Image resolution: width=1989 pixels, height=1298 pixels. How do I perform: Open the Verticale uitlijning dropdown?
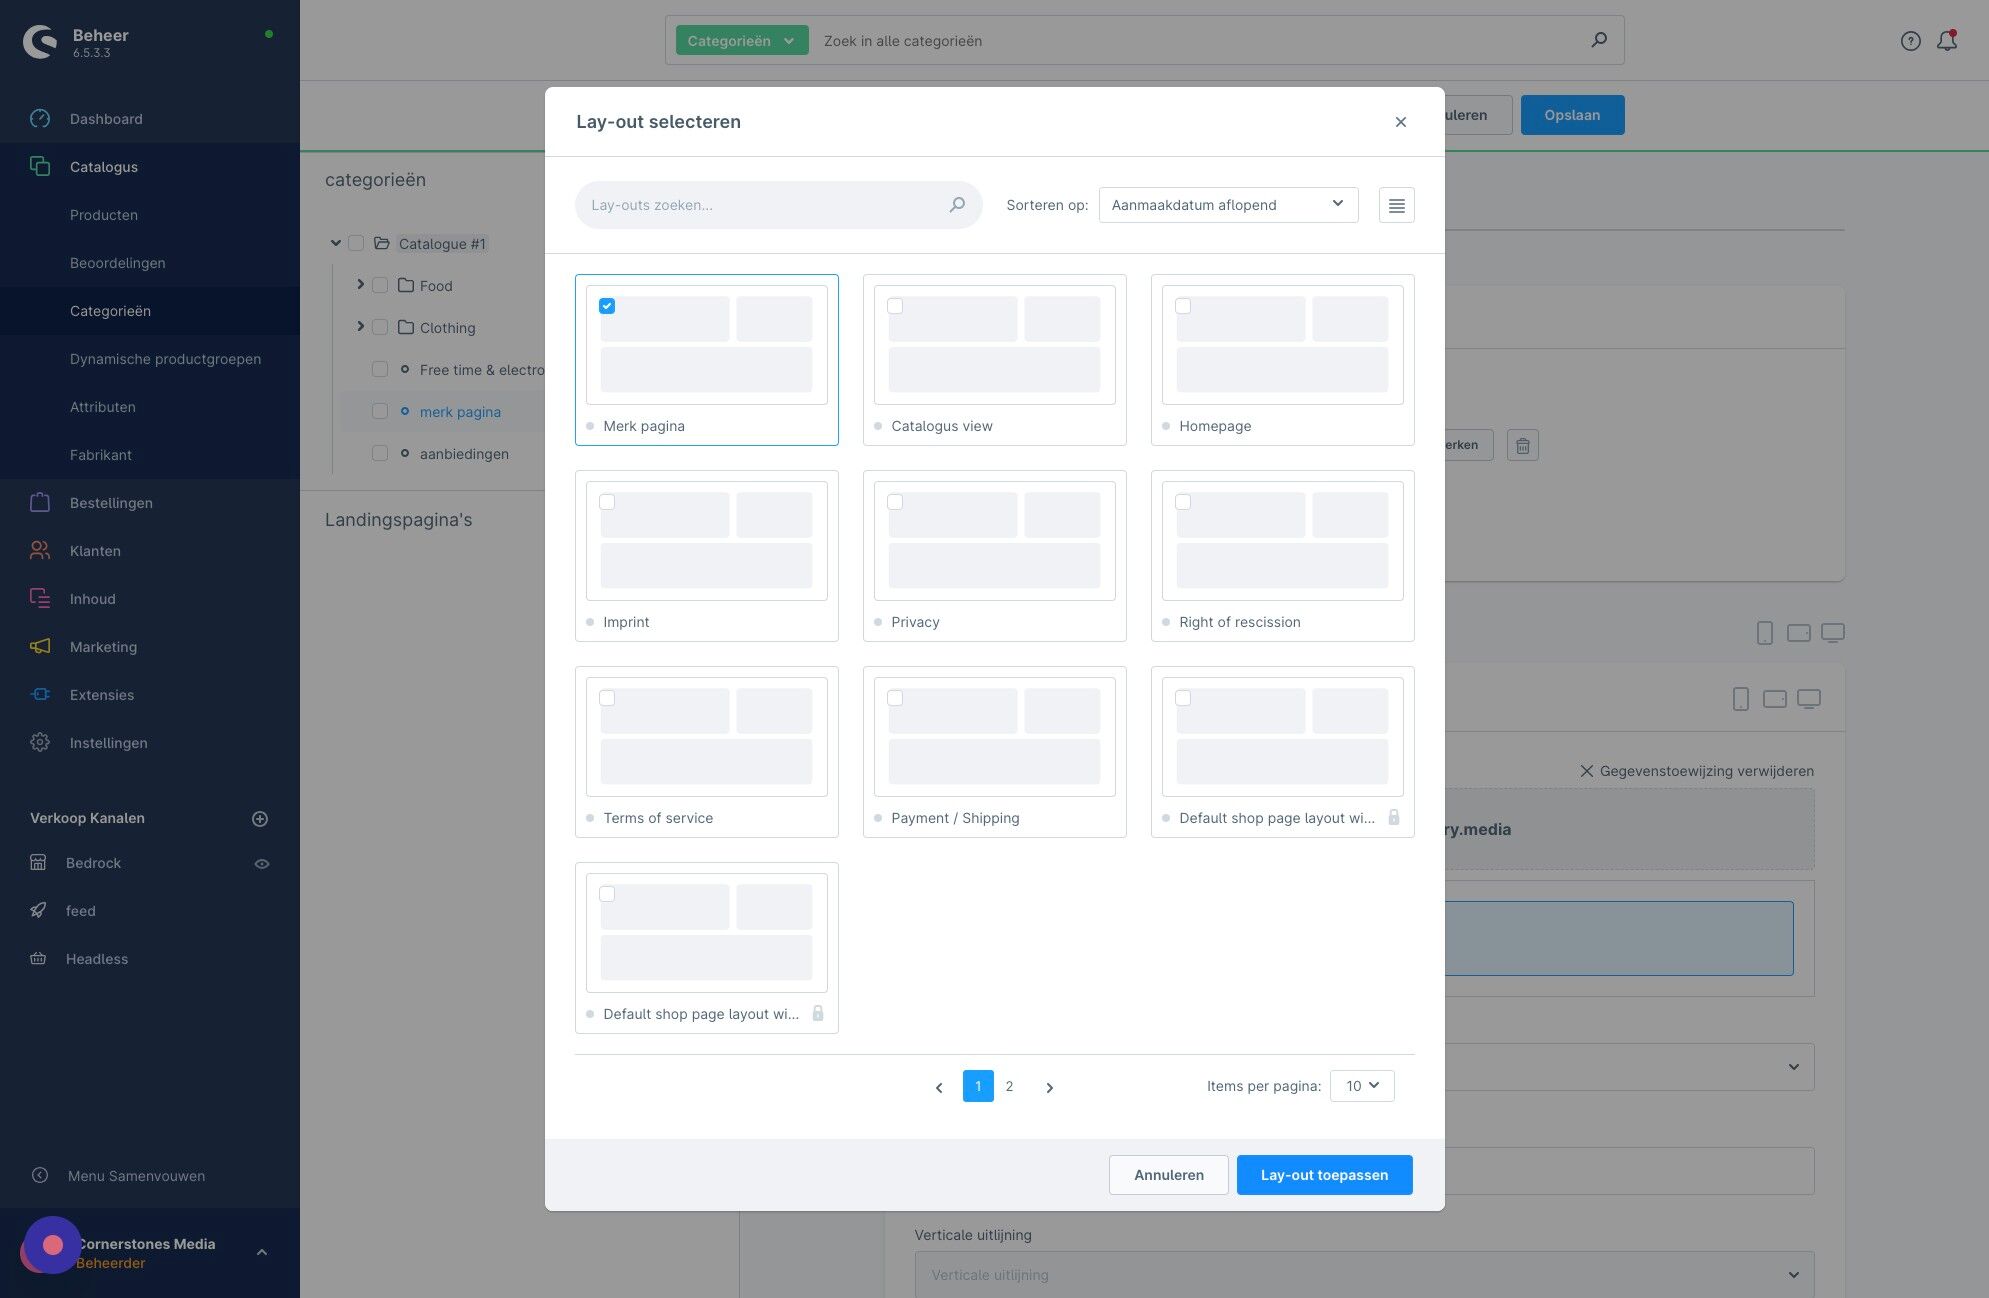pyautogui.click(x=1364, y=1275)
